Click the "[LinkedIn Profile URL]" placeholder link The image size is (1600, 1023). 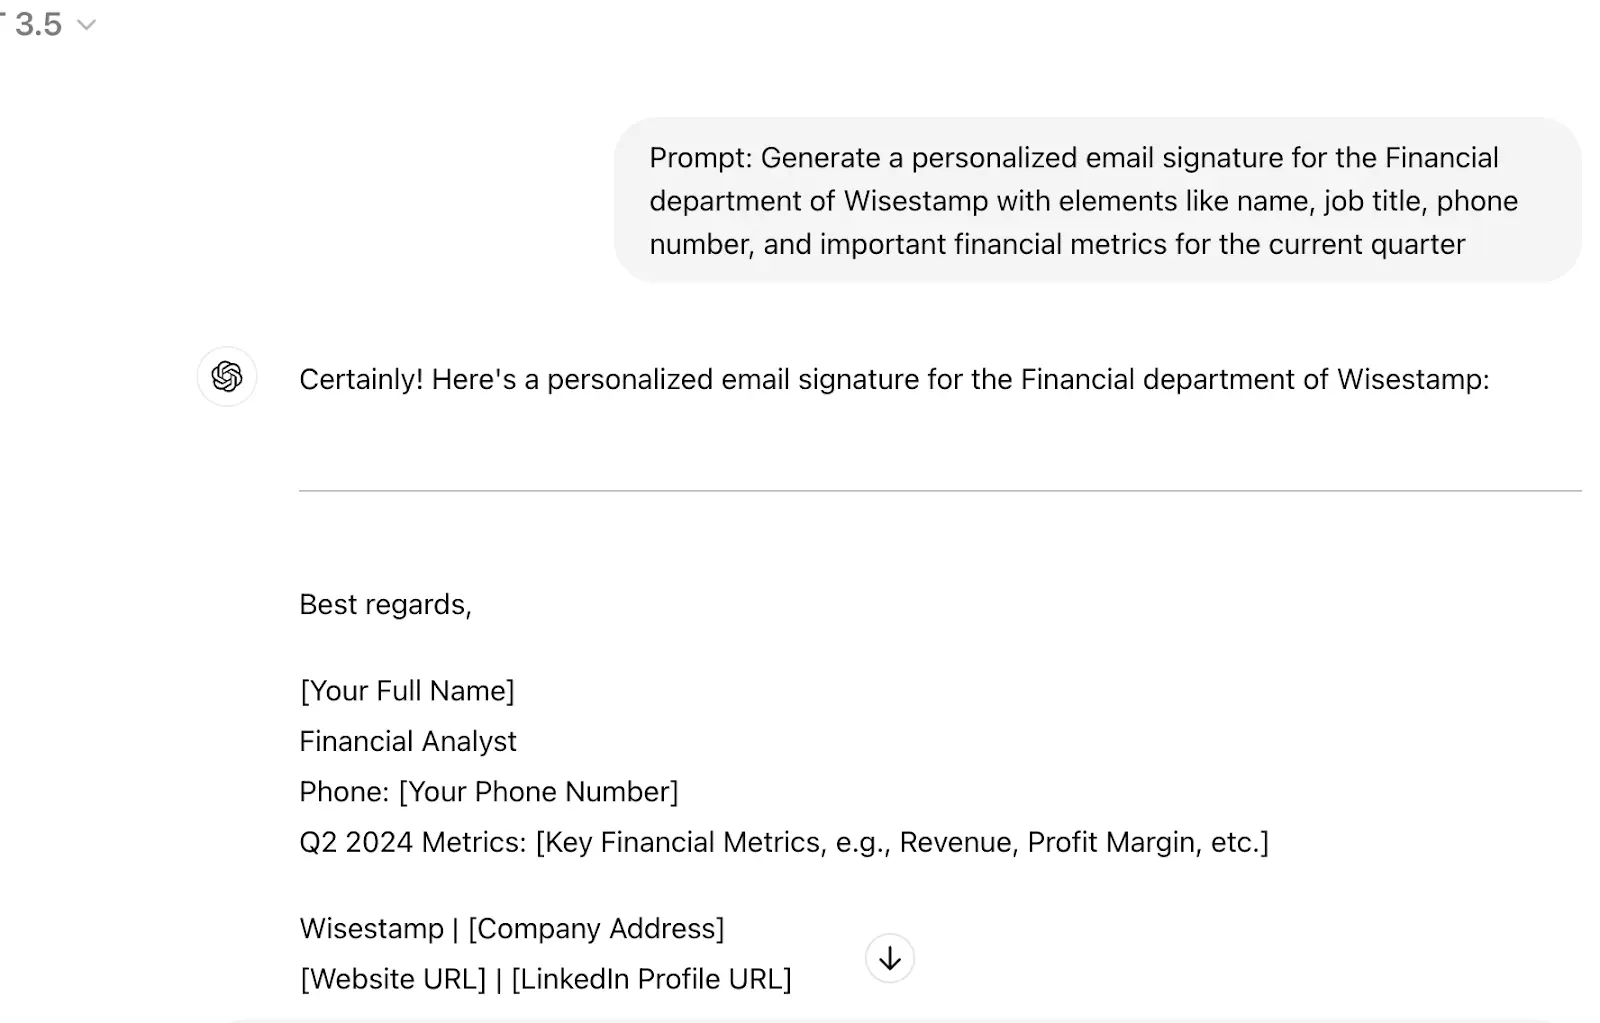(651, 978)
